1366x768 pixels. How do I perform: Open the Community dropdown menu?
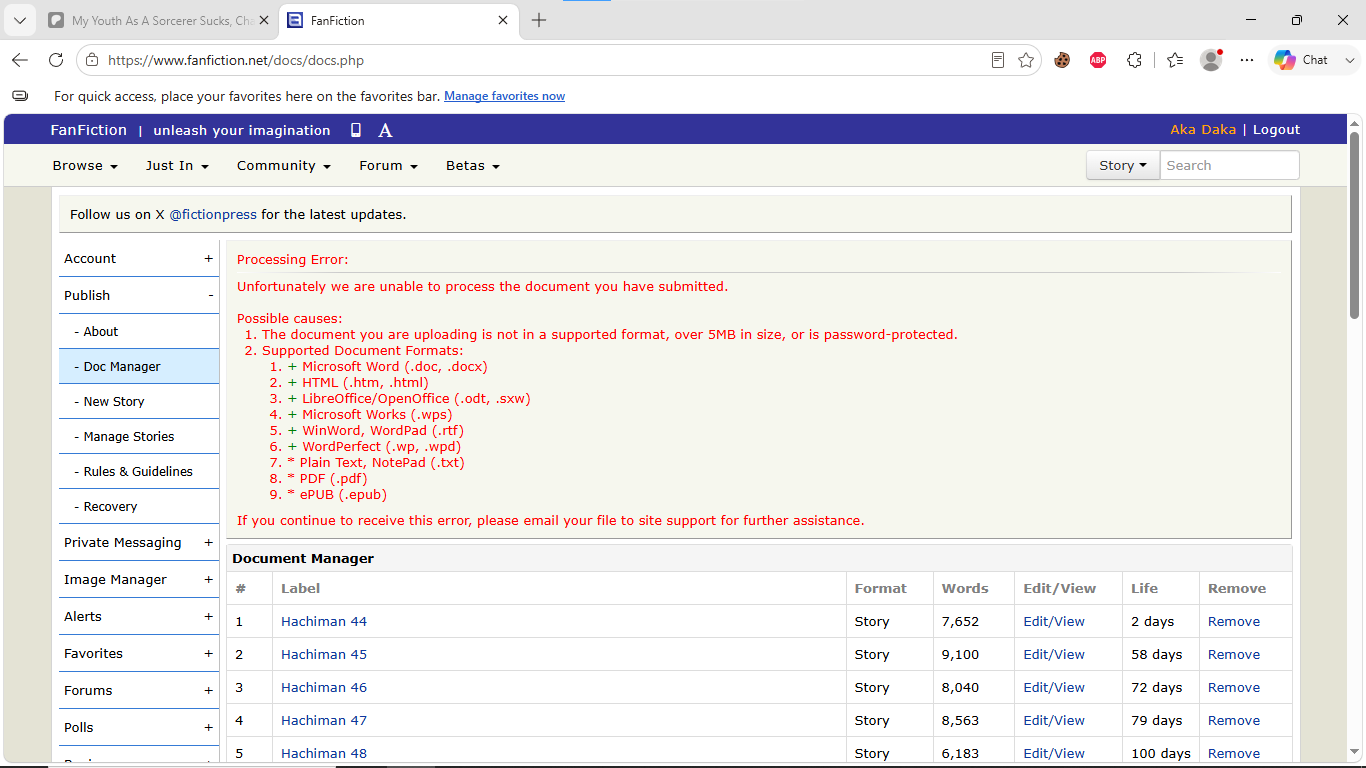(x=284, y=166)
